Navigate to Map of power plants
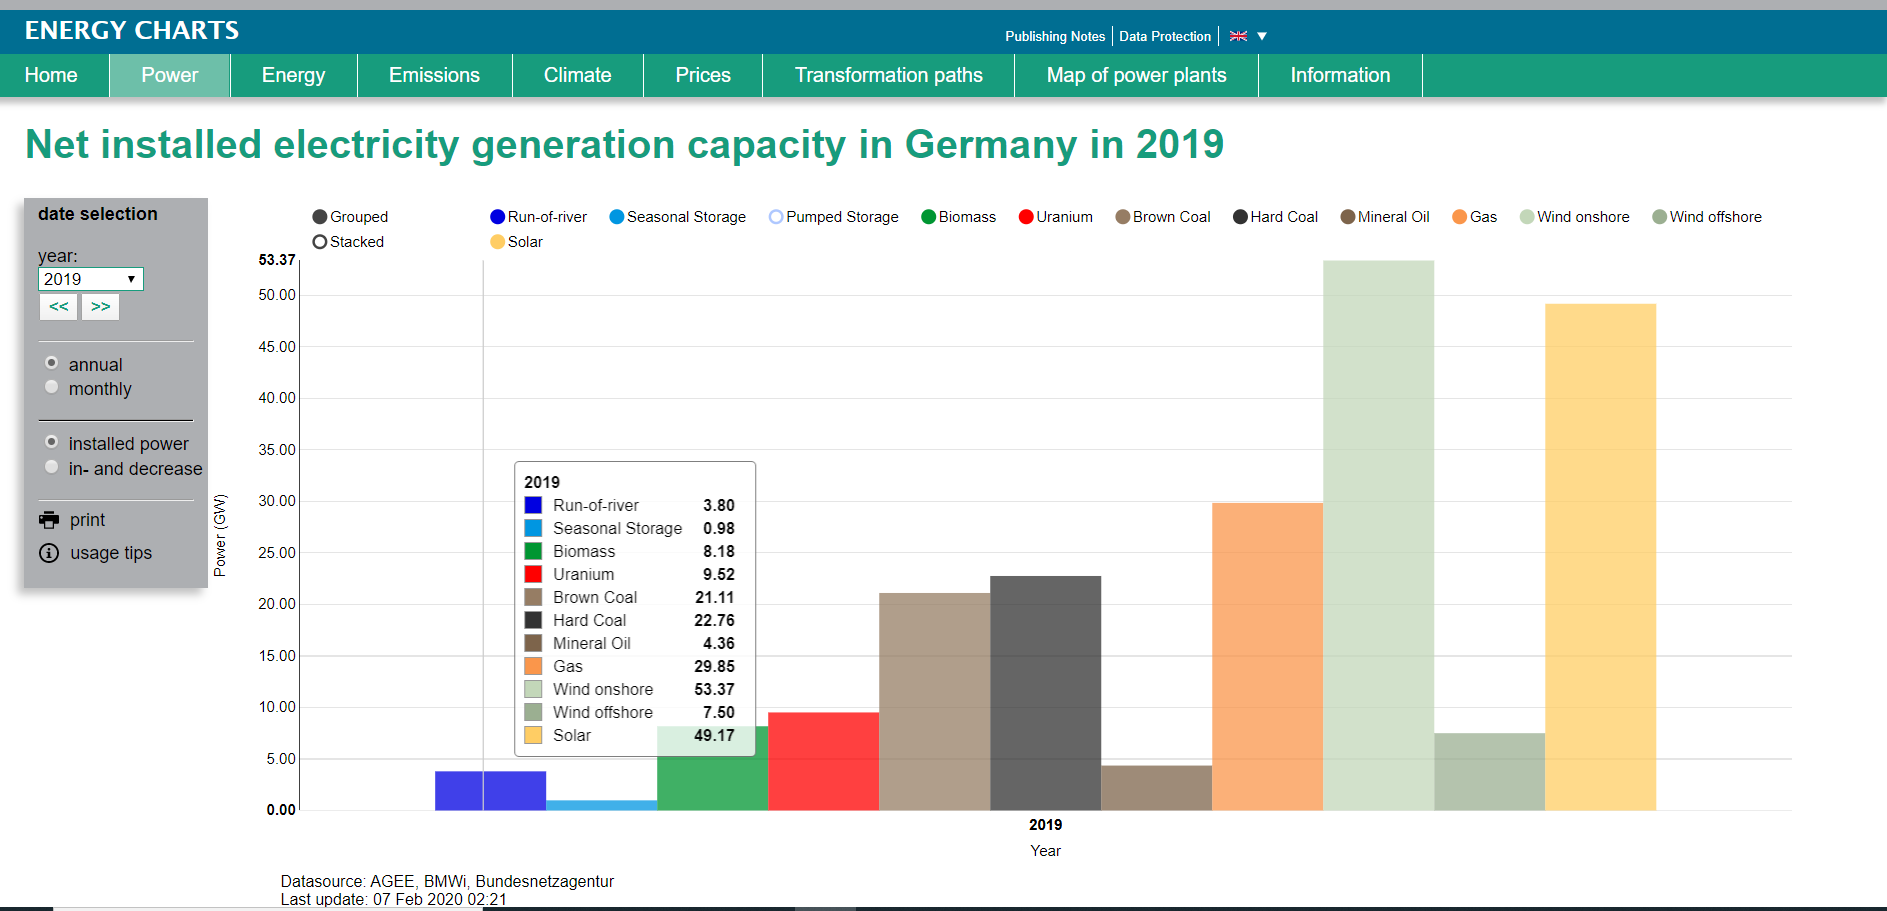 pyautogui.click(x=1136, y=75)
